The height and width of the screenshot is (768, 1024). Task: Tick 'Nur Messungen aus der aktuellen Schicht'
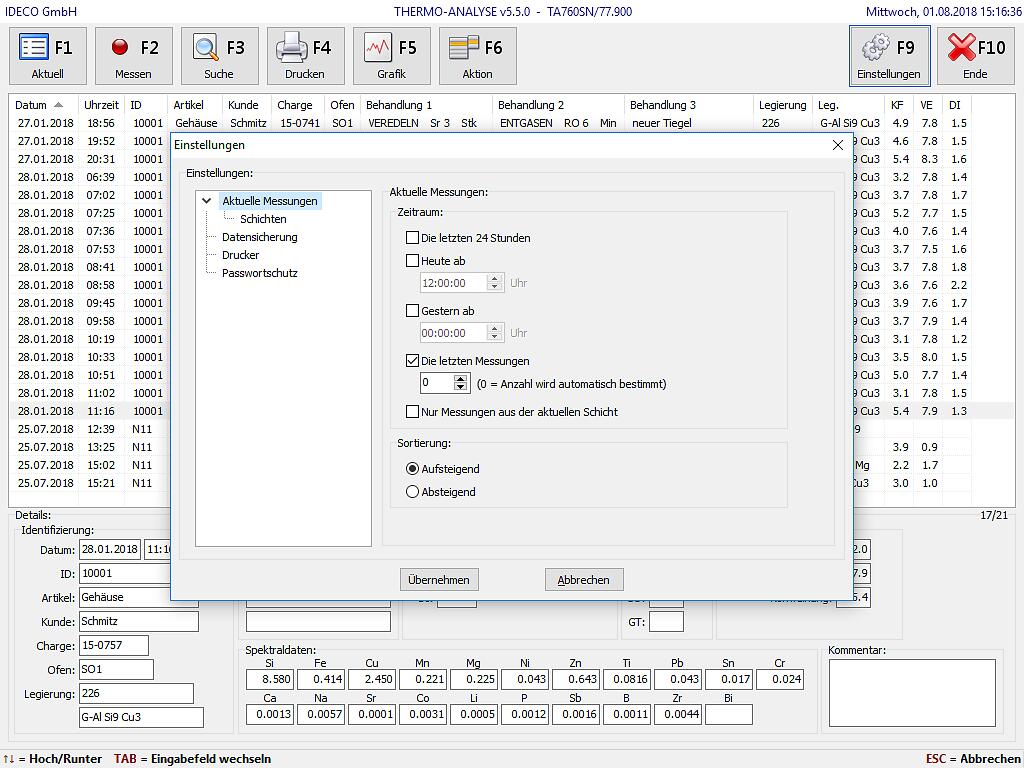click(x=412, y=412)
